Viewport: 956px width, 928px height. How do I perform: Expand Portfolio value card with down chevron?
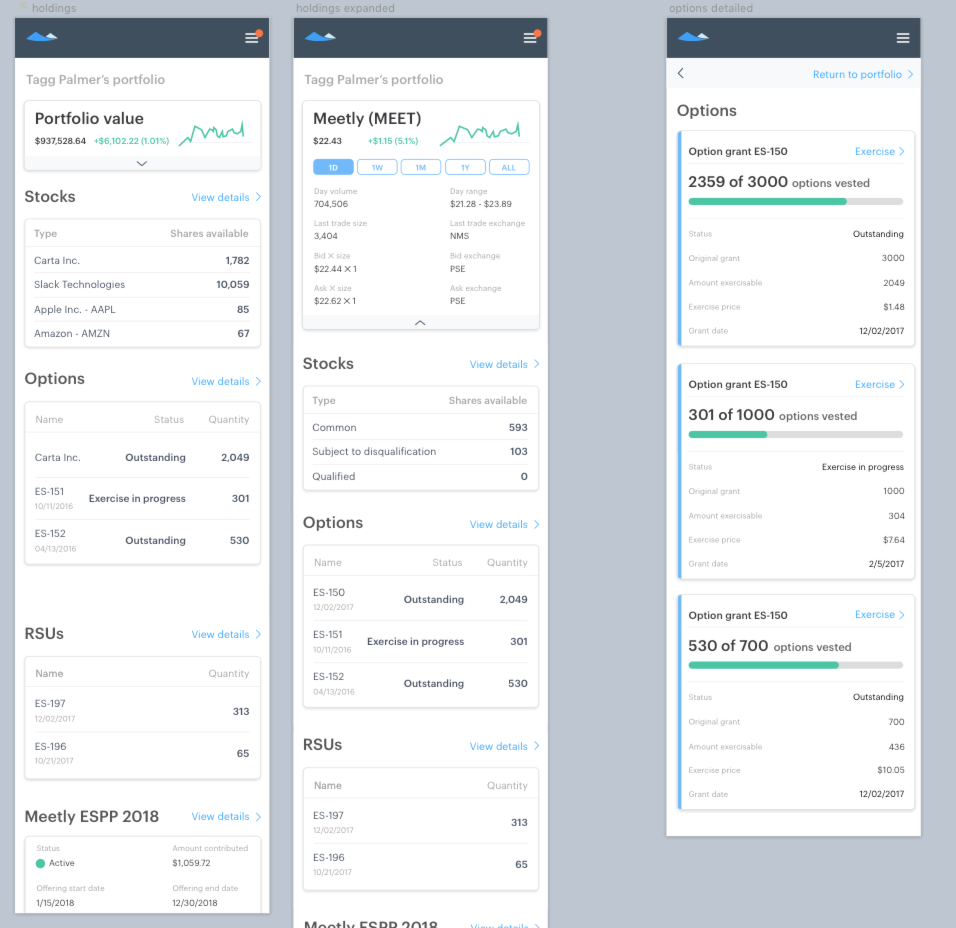click(142, 163)
